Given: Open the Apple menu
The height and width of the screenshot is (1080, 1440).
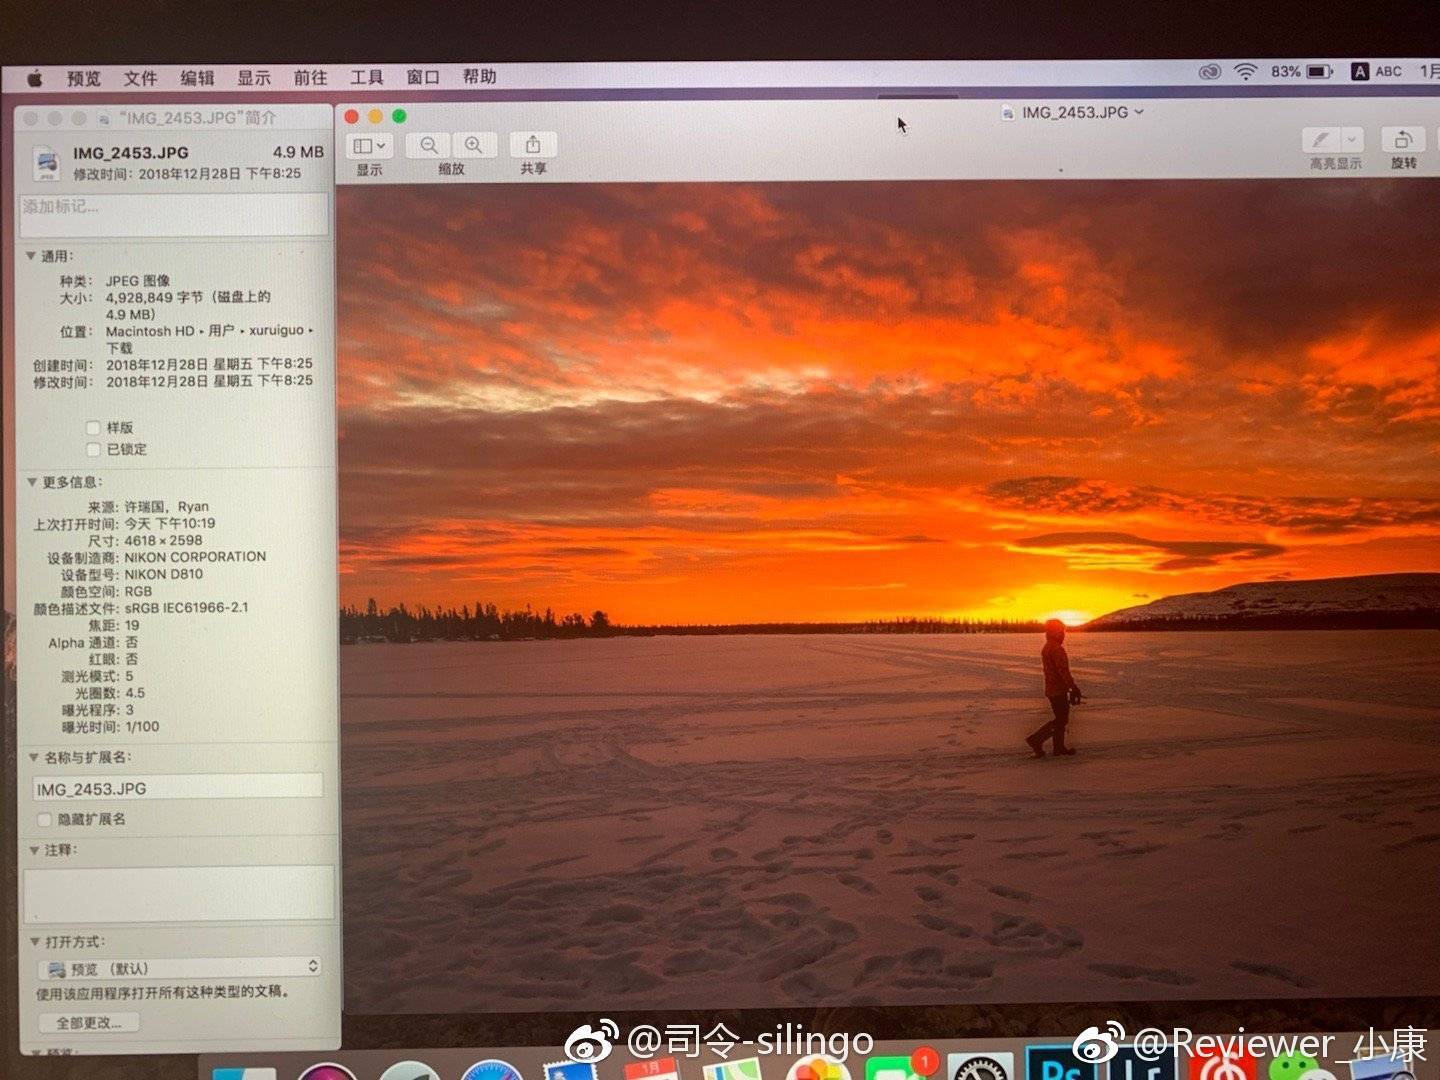Looking at the screenshot, I should coord(36,78).
